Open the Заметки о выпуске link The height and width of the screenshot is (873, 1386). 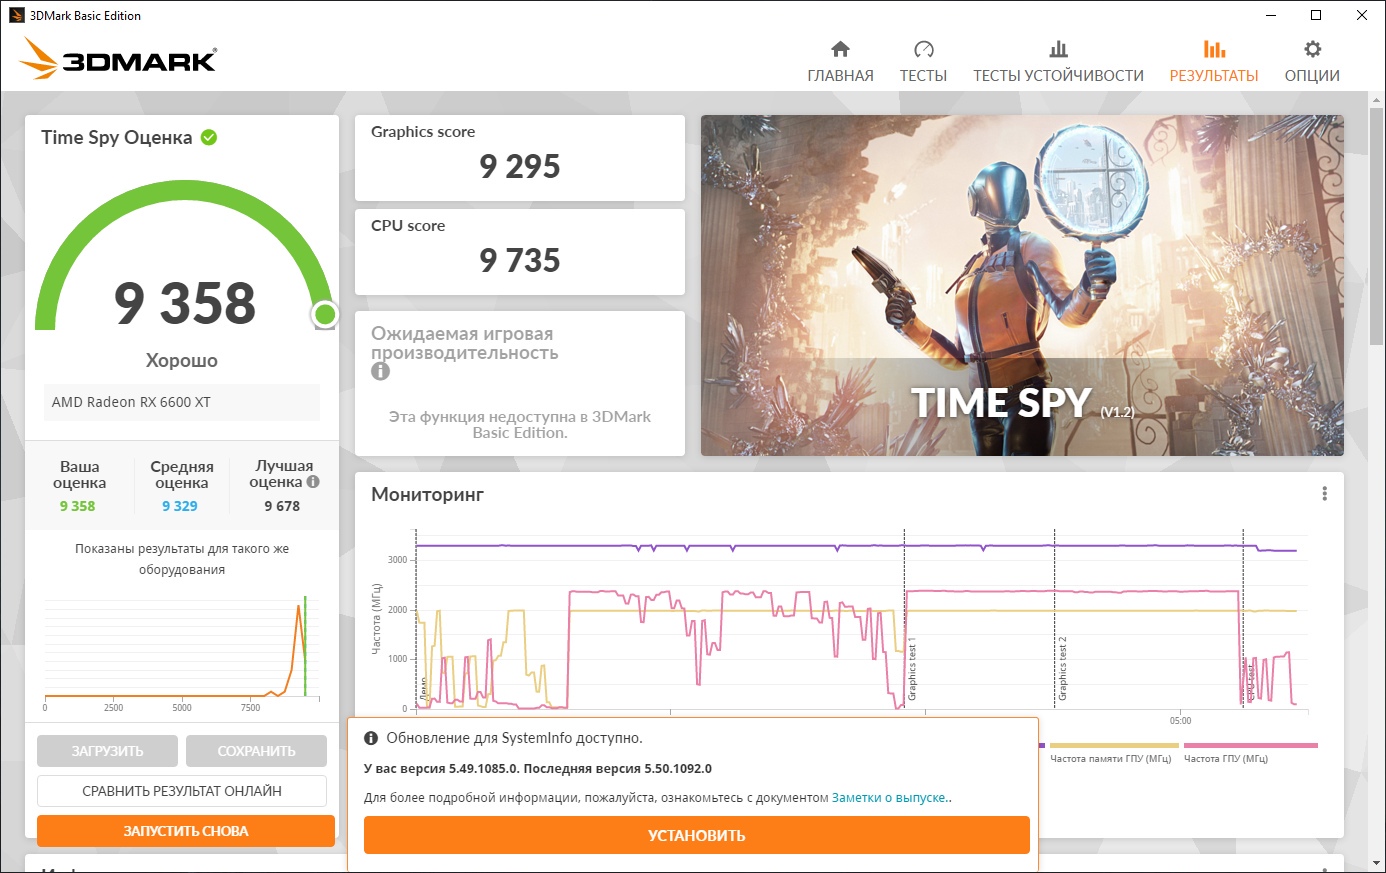[x=890, y=798]
